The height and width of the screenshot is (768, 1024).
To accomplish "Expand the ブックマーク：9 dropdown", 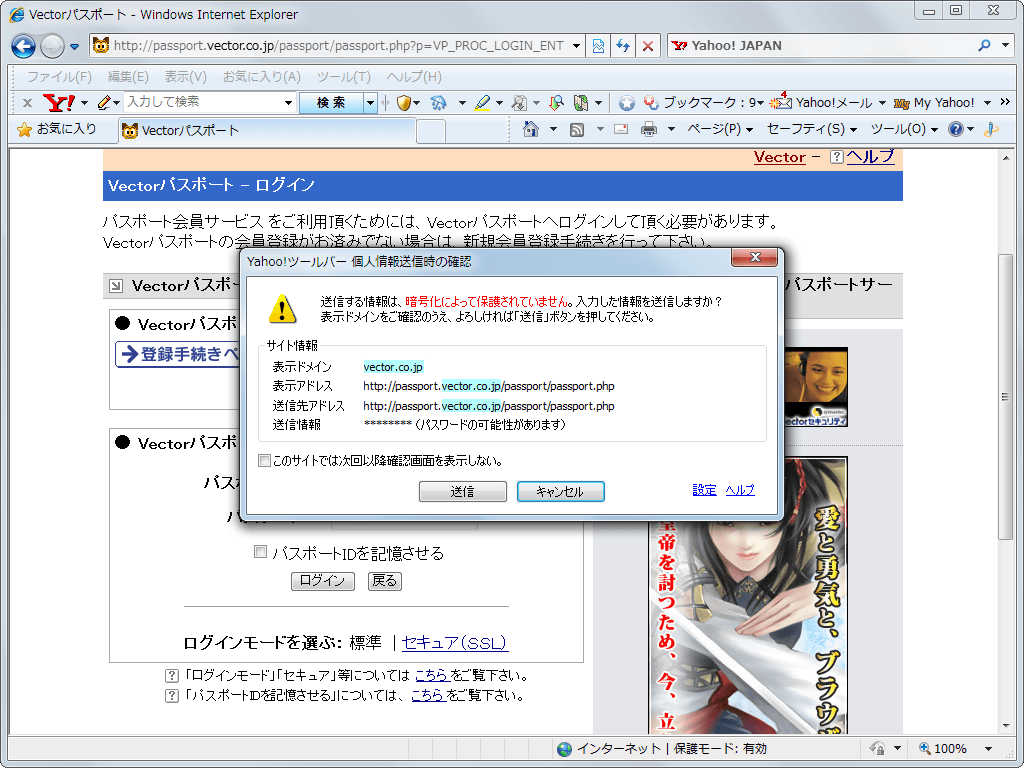I will click(x=761, y=103).
